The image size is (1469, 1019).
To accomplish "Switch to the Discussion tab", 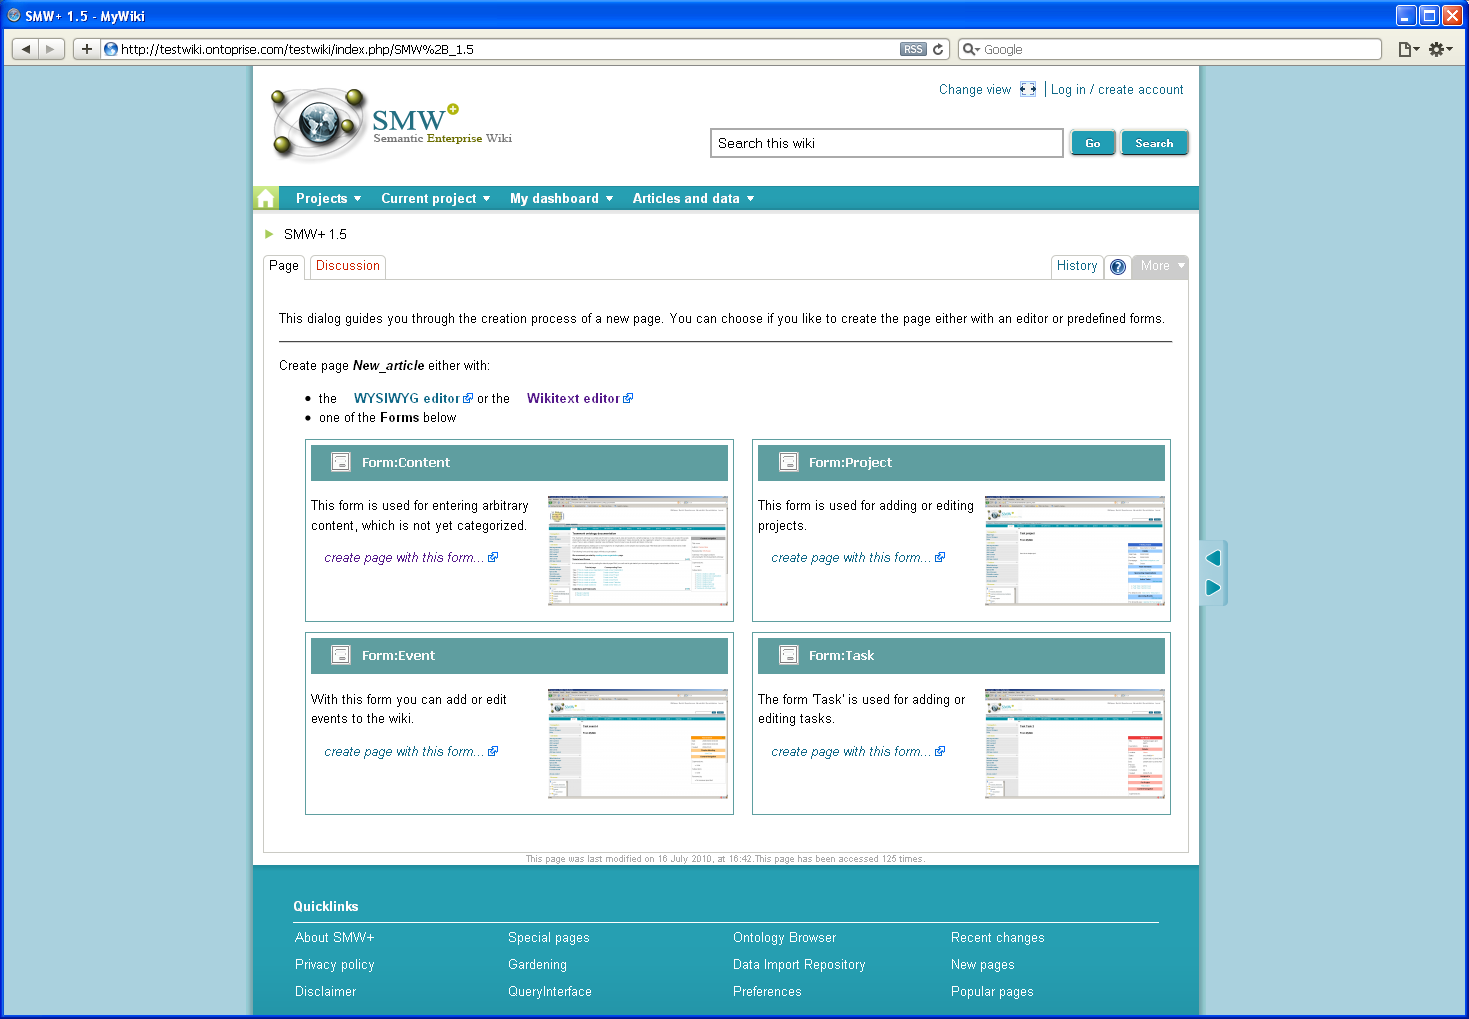I will click(x=348, y=266).
